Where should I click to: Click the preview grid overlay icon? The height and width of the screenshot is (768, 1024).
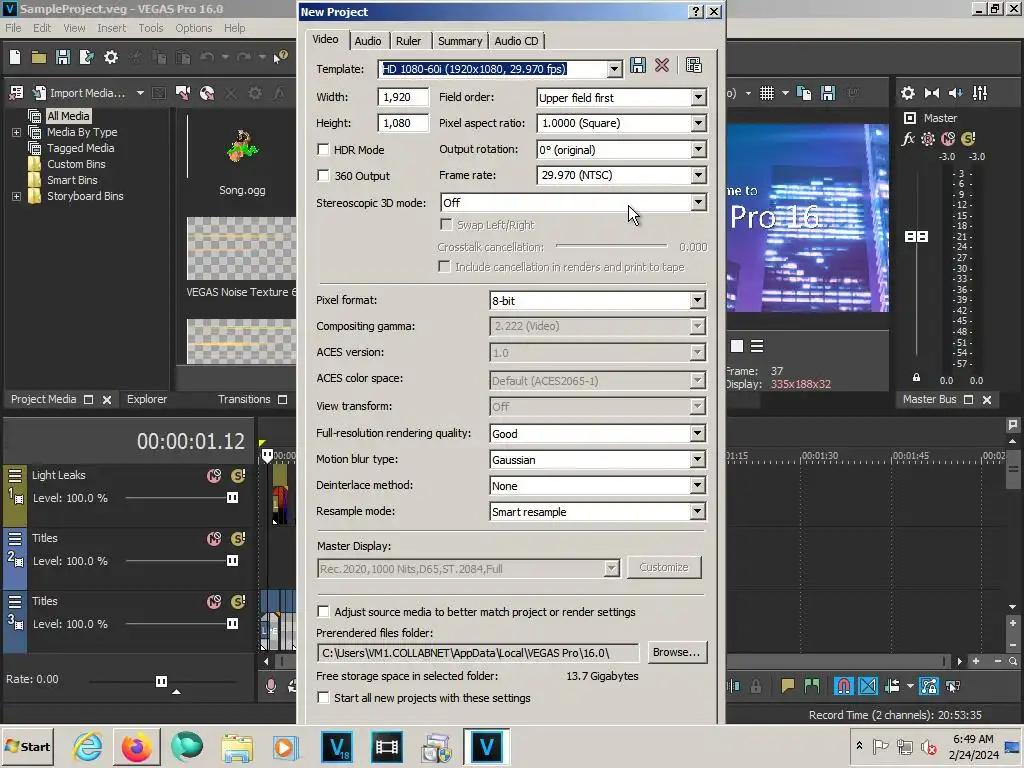[767, 93]
